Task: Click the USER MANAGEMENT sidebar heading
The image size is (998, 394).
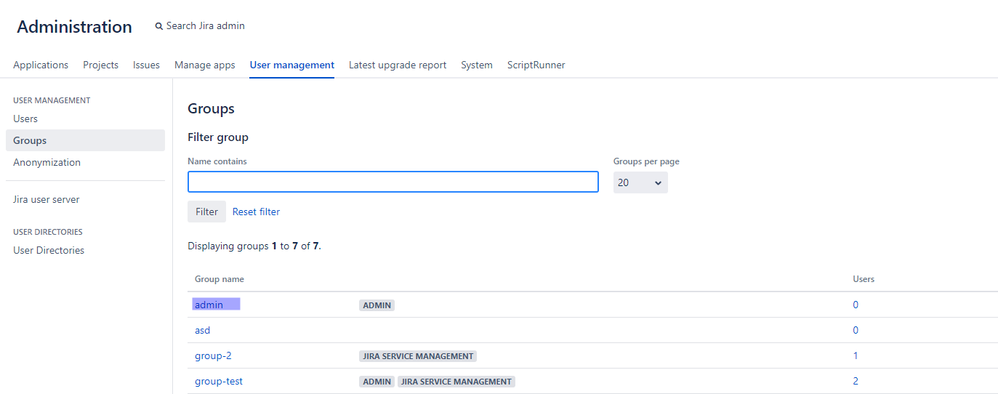Action: [x=52, y=100]
